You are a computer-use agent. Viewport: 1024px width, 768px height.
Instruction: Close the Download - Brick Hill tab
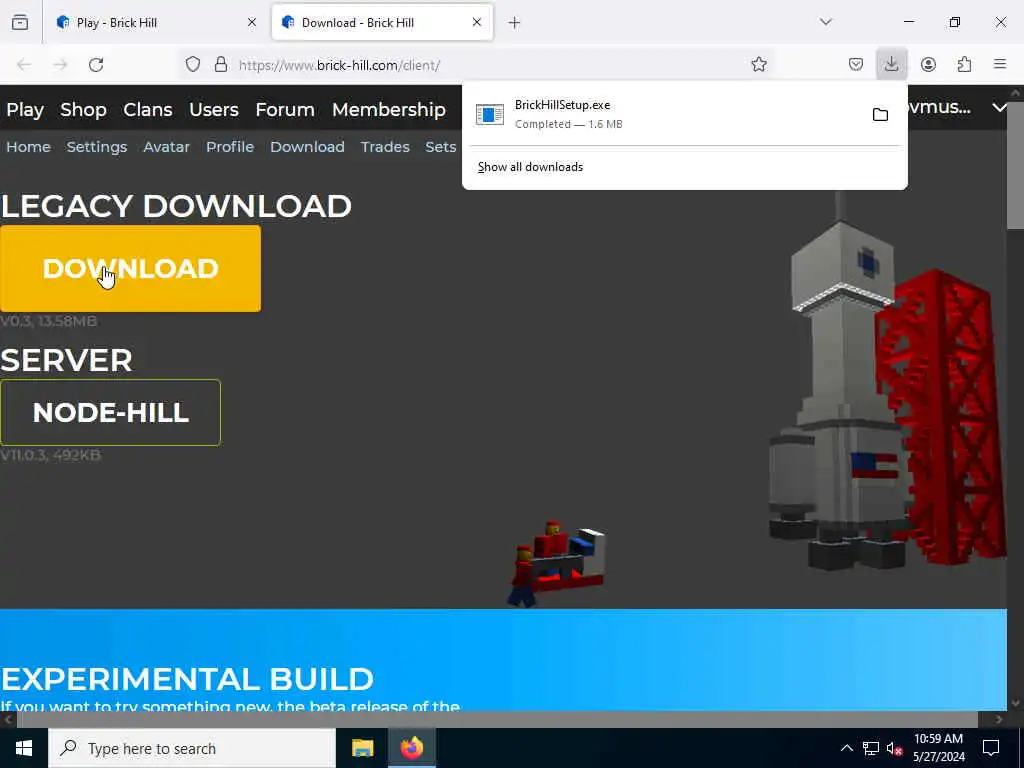(x=477, y=22)
